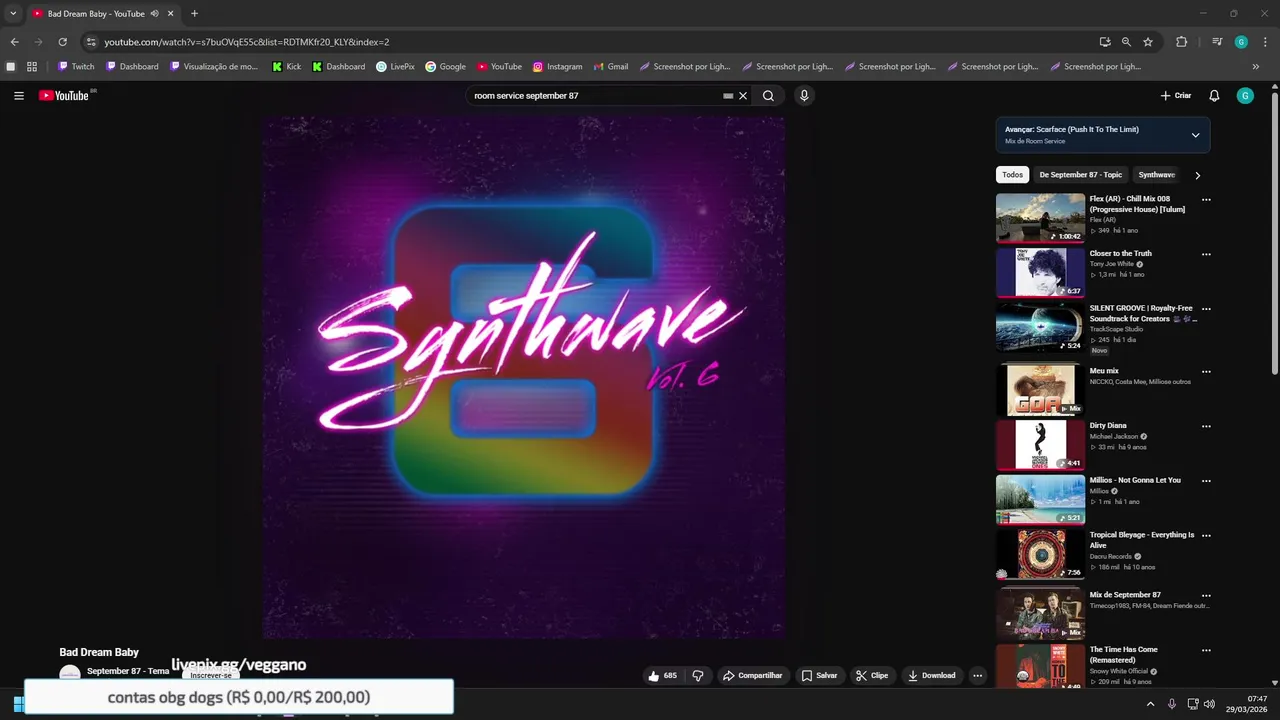Show more filter chips with arrow
The width and height of the screenshot is (1280, 720).
pos(1197,175)
